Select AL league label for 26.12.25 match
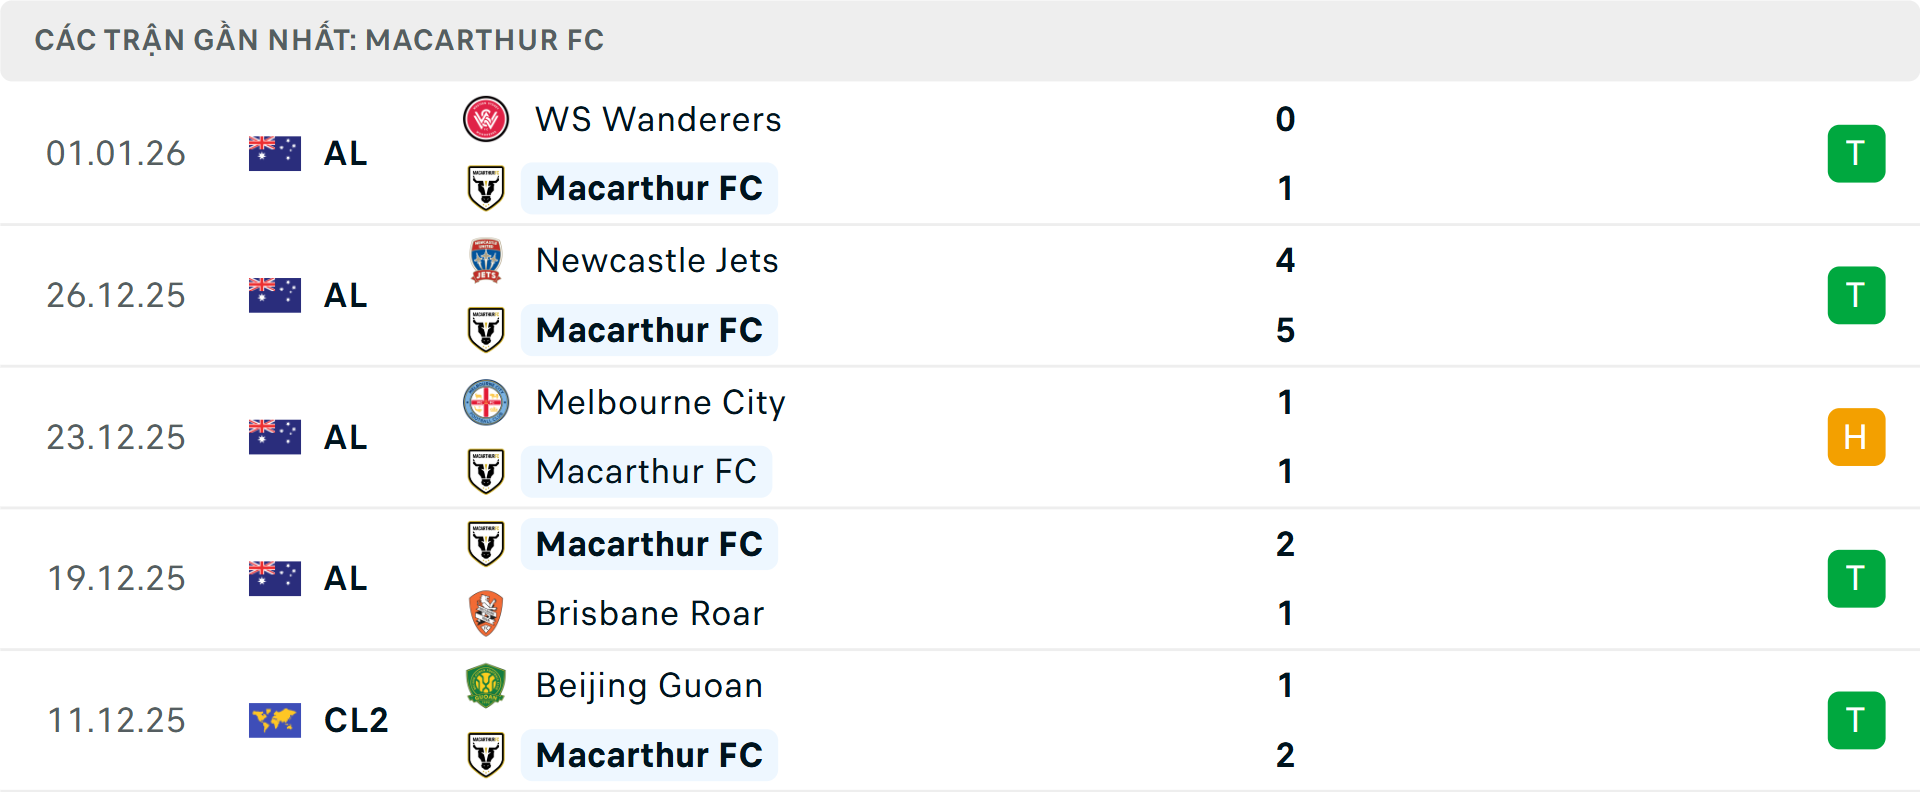 (345, 295)
